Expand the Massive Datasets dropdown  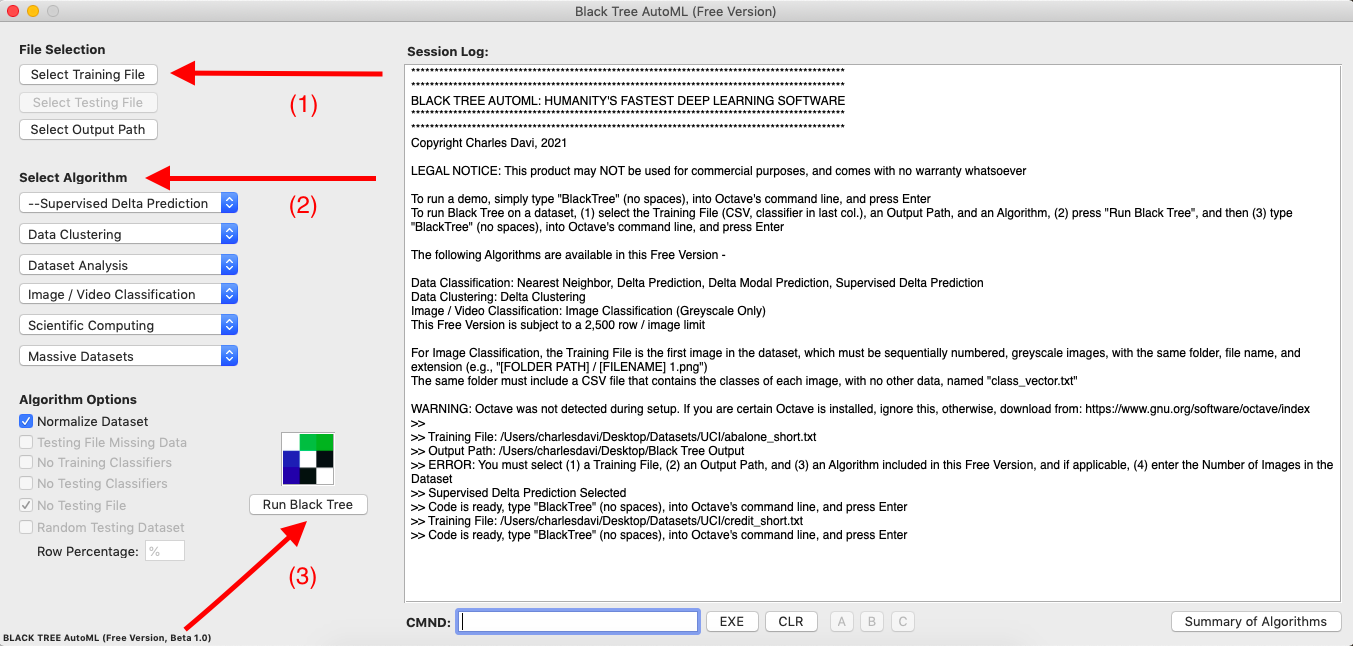(128, 356)
